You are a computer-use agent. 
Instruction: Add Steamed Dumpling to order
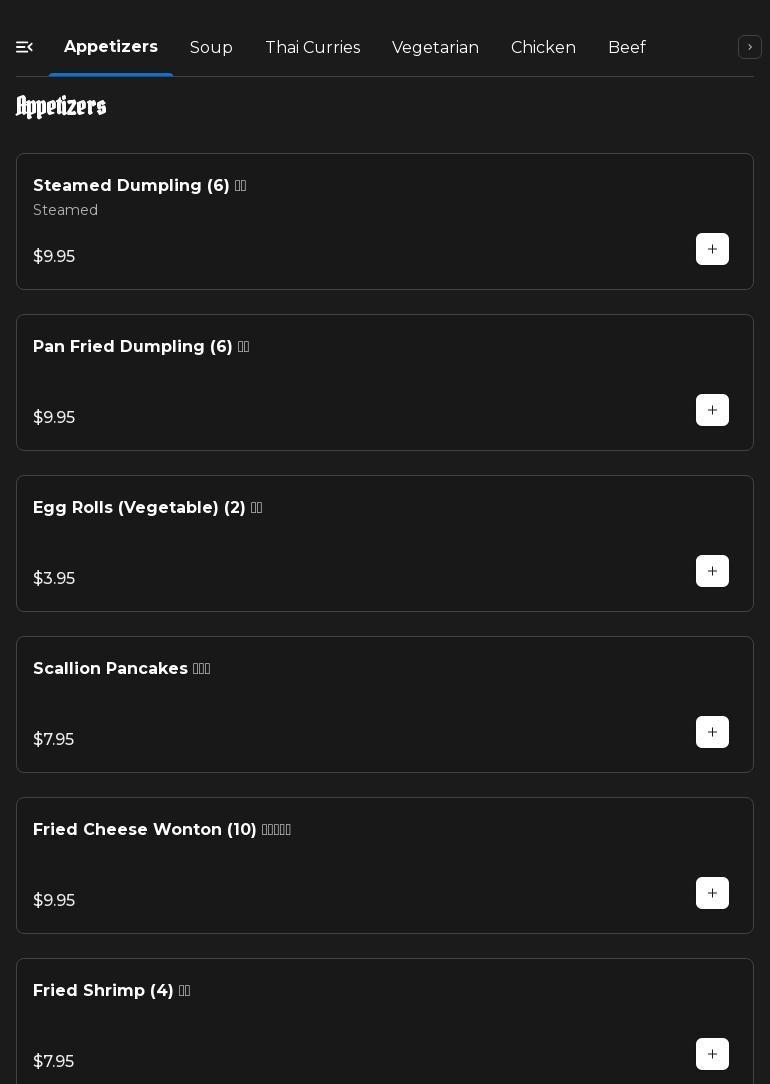coord(712,249)
